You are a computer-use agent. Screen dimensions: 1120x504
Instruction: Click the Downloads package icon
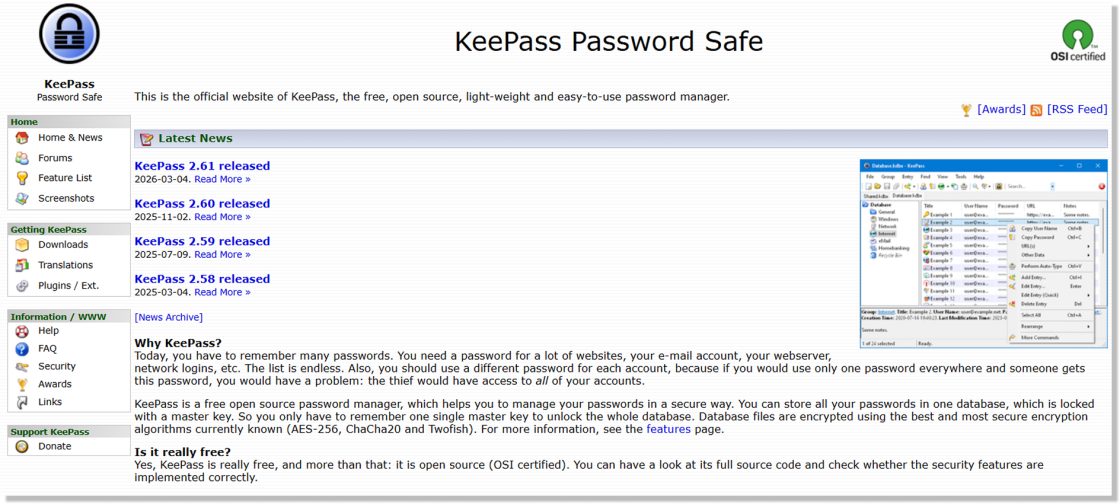coord(22,245)
